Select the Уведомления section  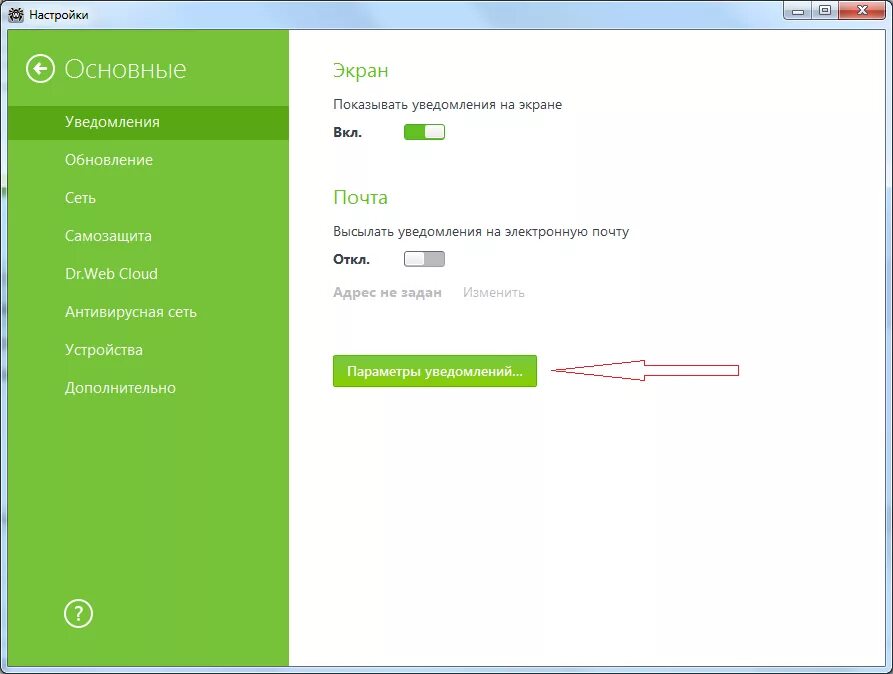coord(148,122)
